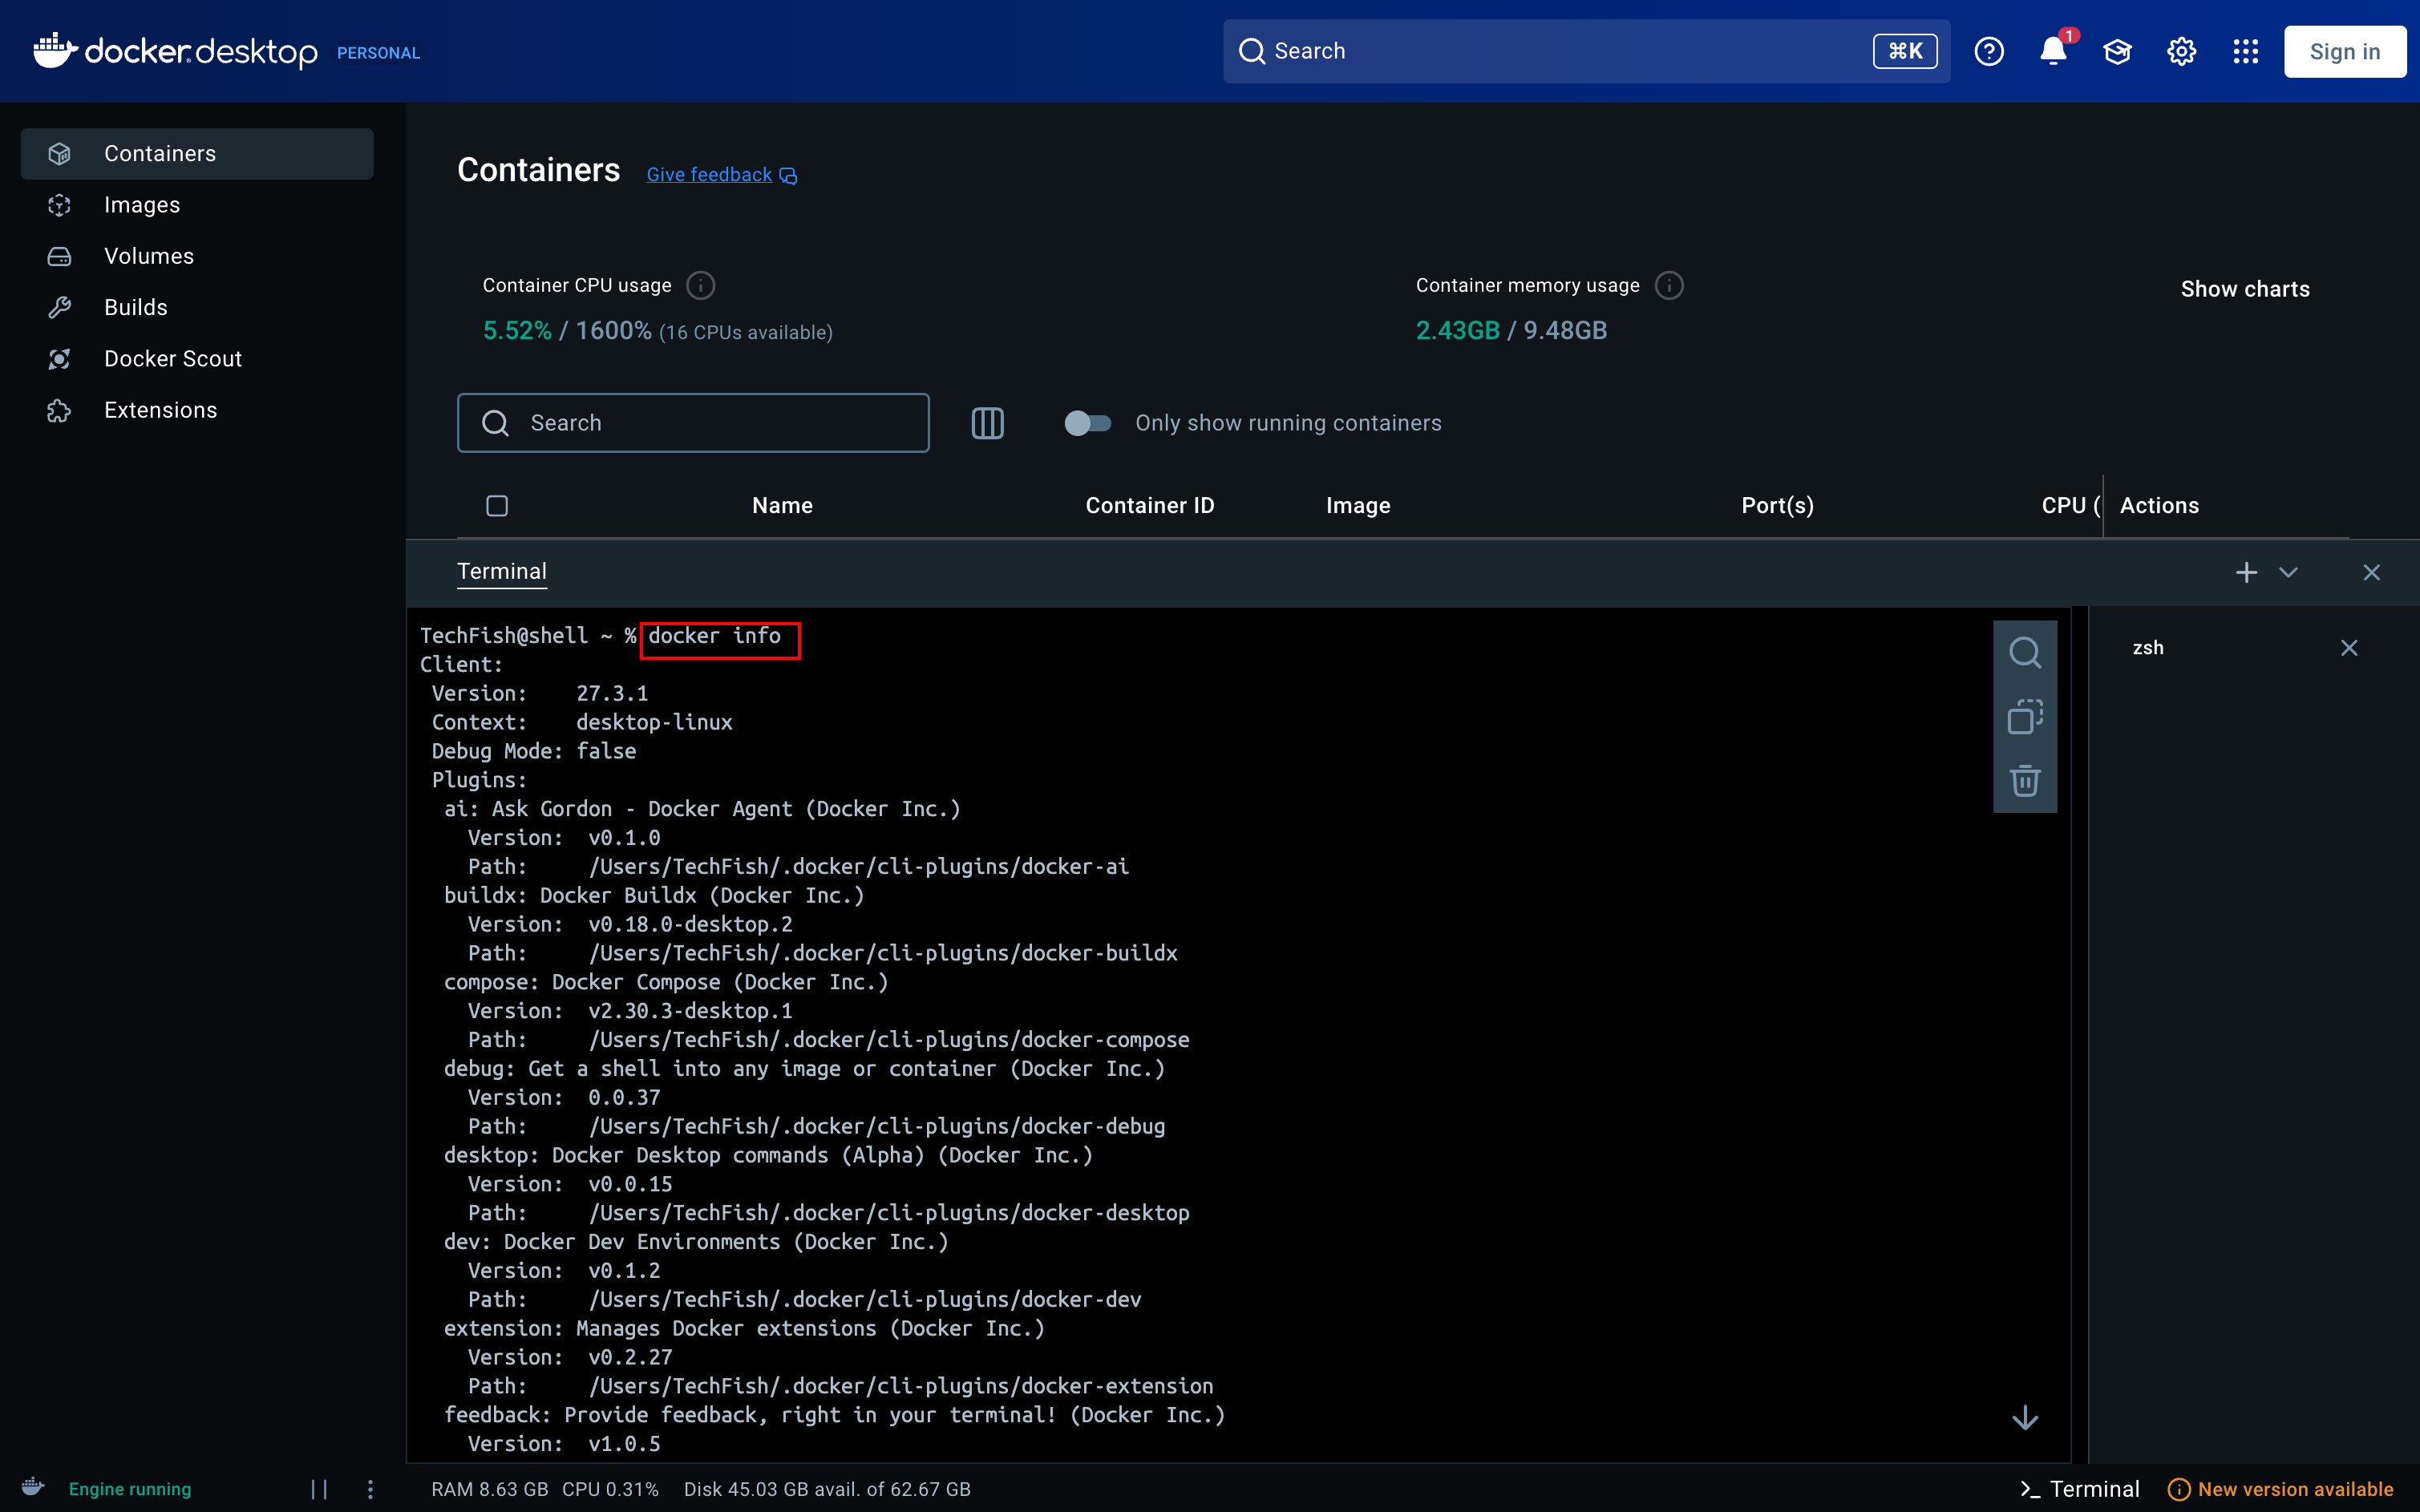Open the apps grid icon
The width and height of the screenshot is (2420, 1512).
pyautogui.click(x=2245, y=51)
